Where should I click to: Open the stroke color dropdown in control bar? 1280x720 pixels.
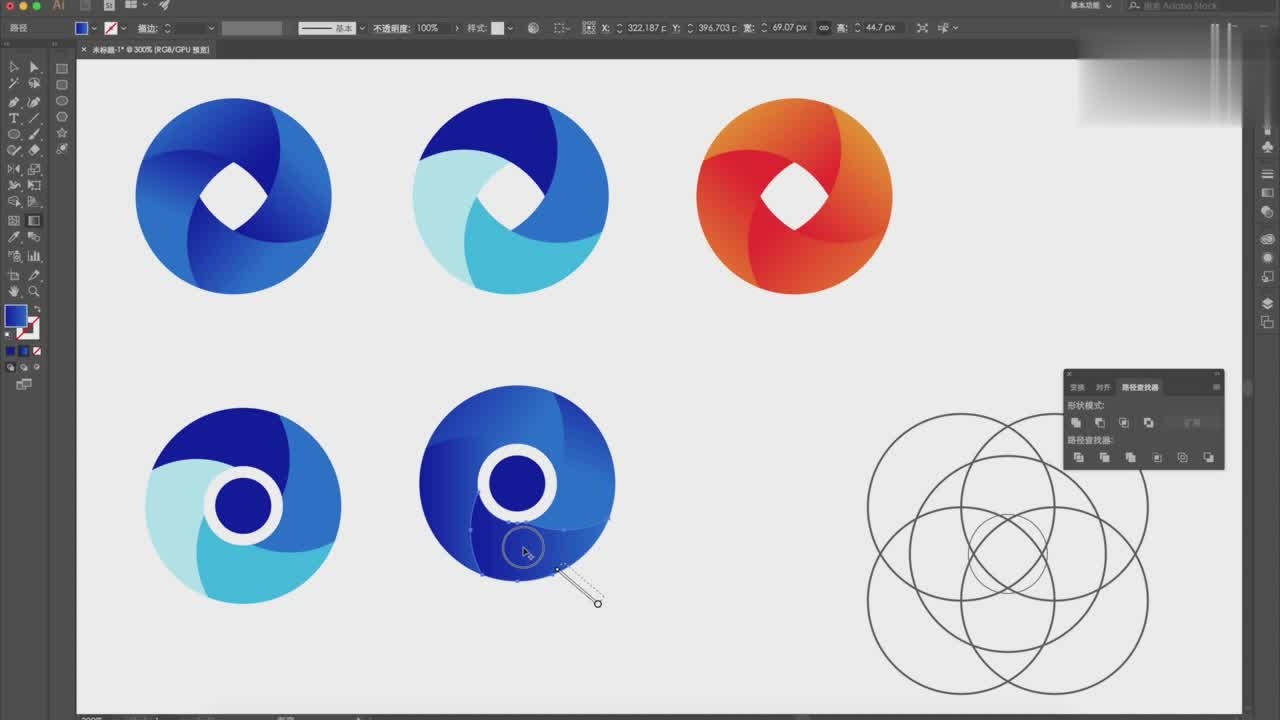[124, 28]
